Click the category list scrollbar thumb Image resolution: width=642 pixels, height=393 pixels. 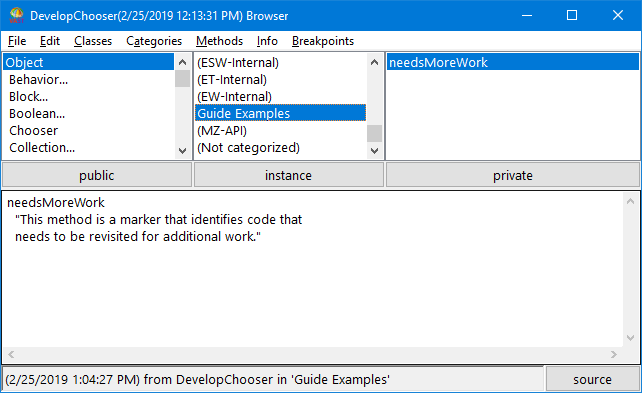click(374, 133)
